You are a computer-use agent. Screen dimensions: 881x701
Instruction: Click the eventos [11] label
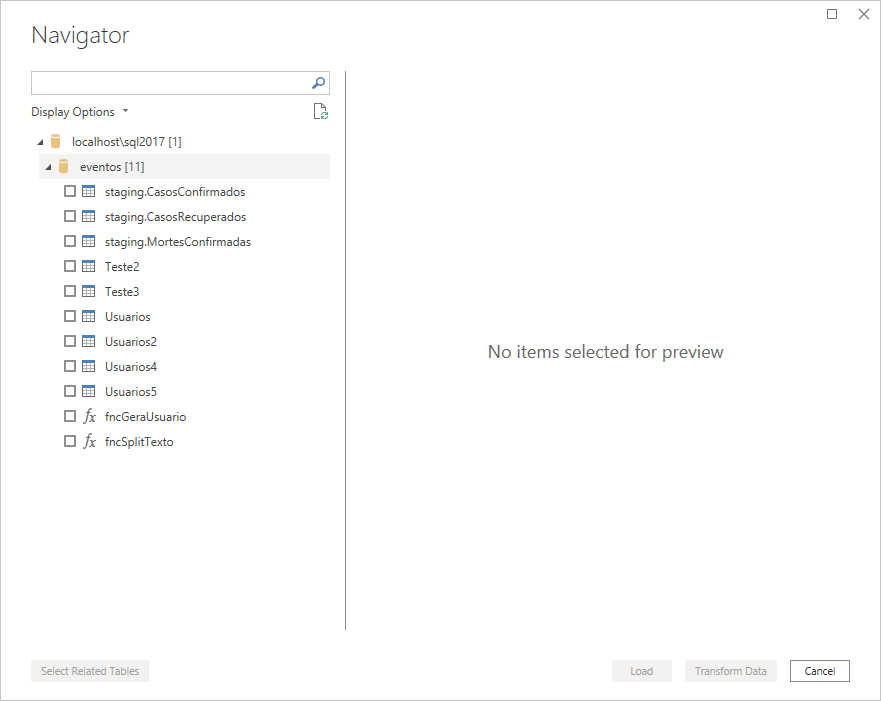112,167
